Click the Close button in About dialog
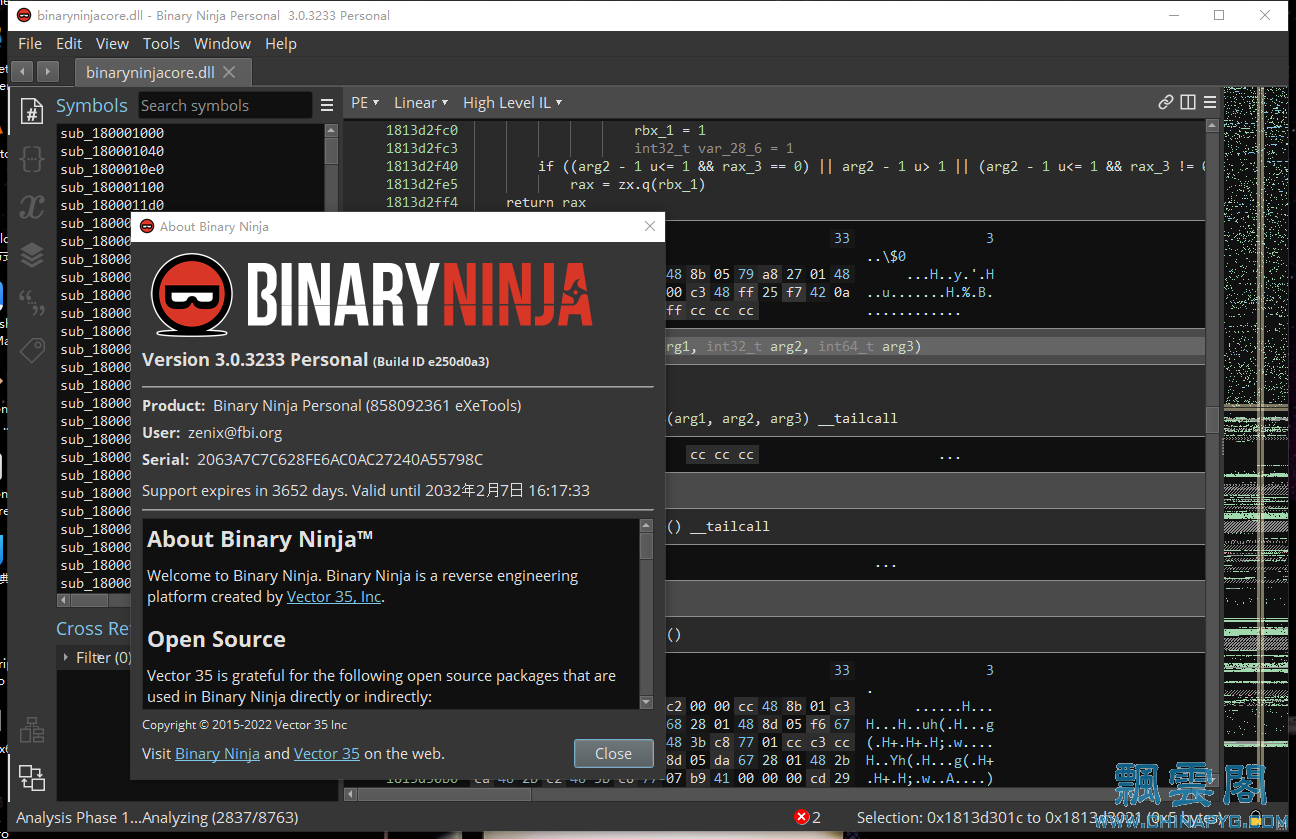1296x839 pixels. point(613,754)
